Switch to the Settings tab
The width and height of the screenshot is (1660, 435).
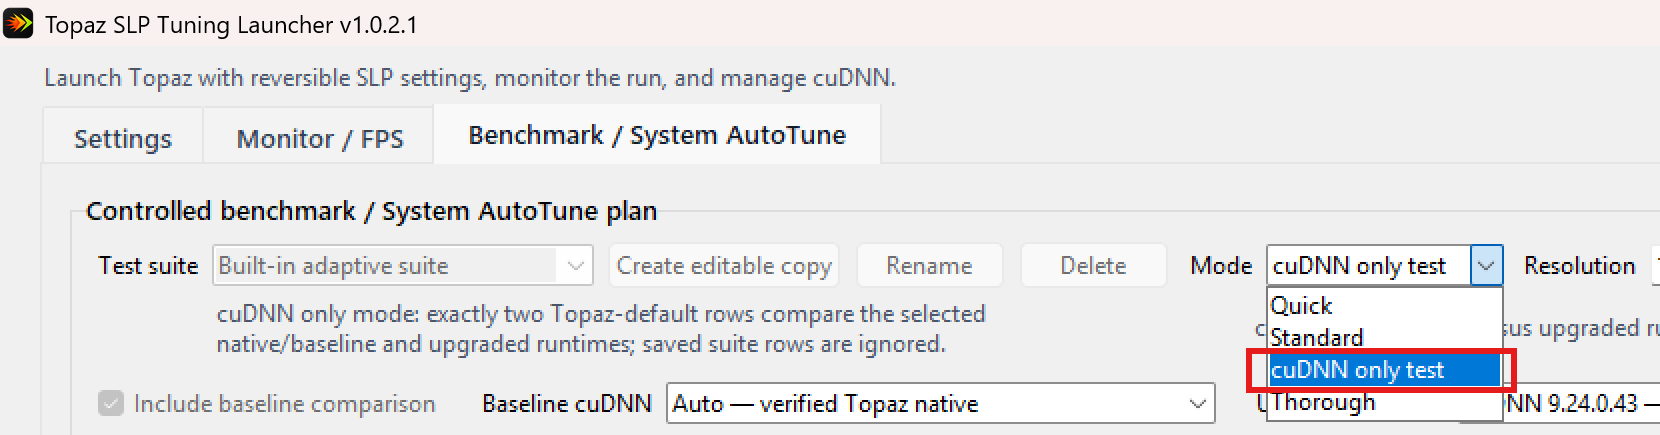[x=123, y=137]
